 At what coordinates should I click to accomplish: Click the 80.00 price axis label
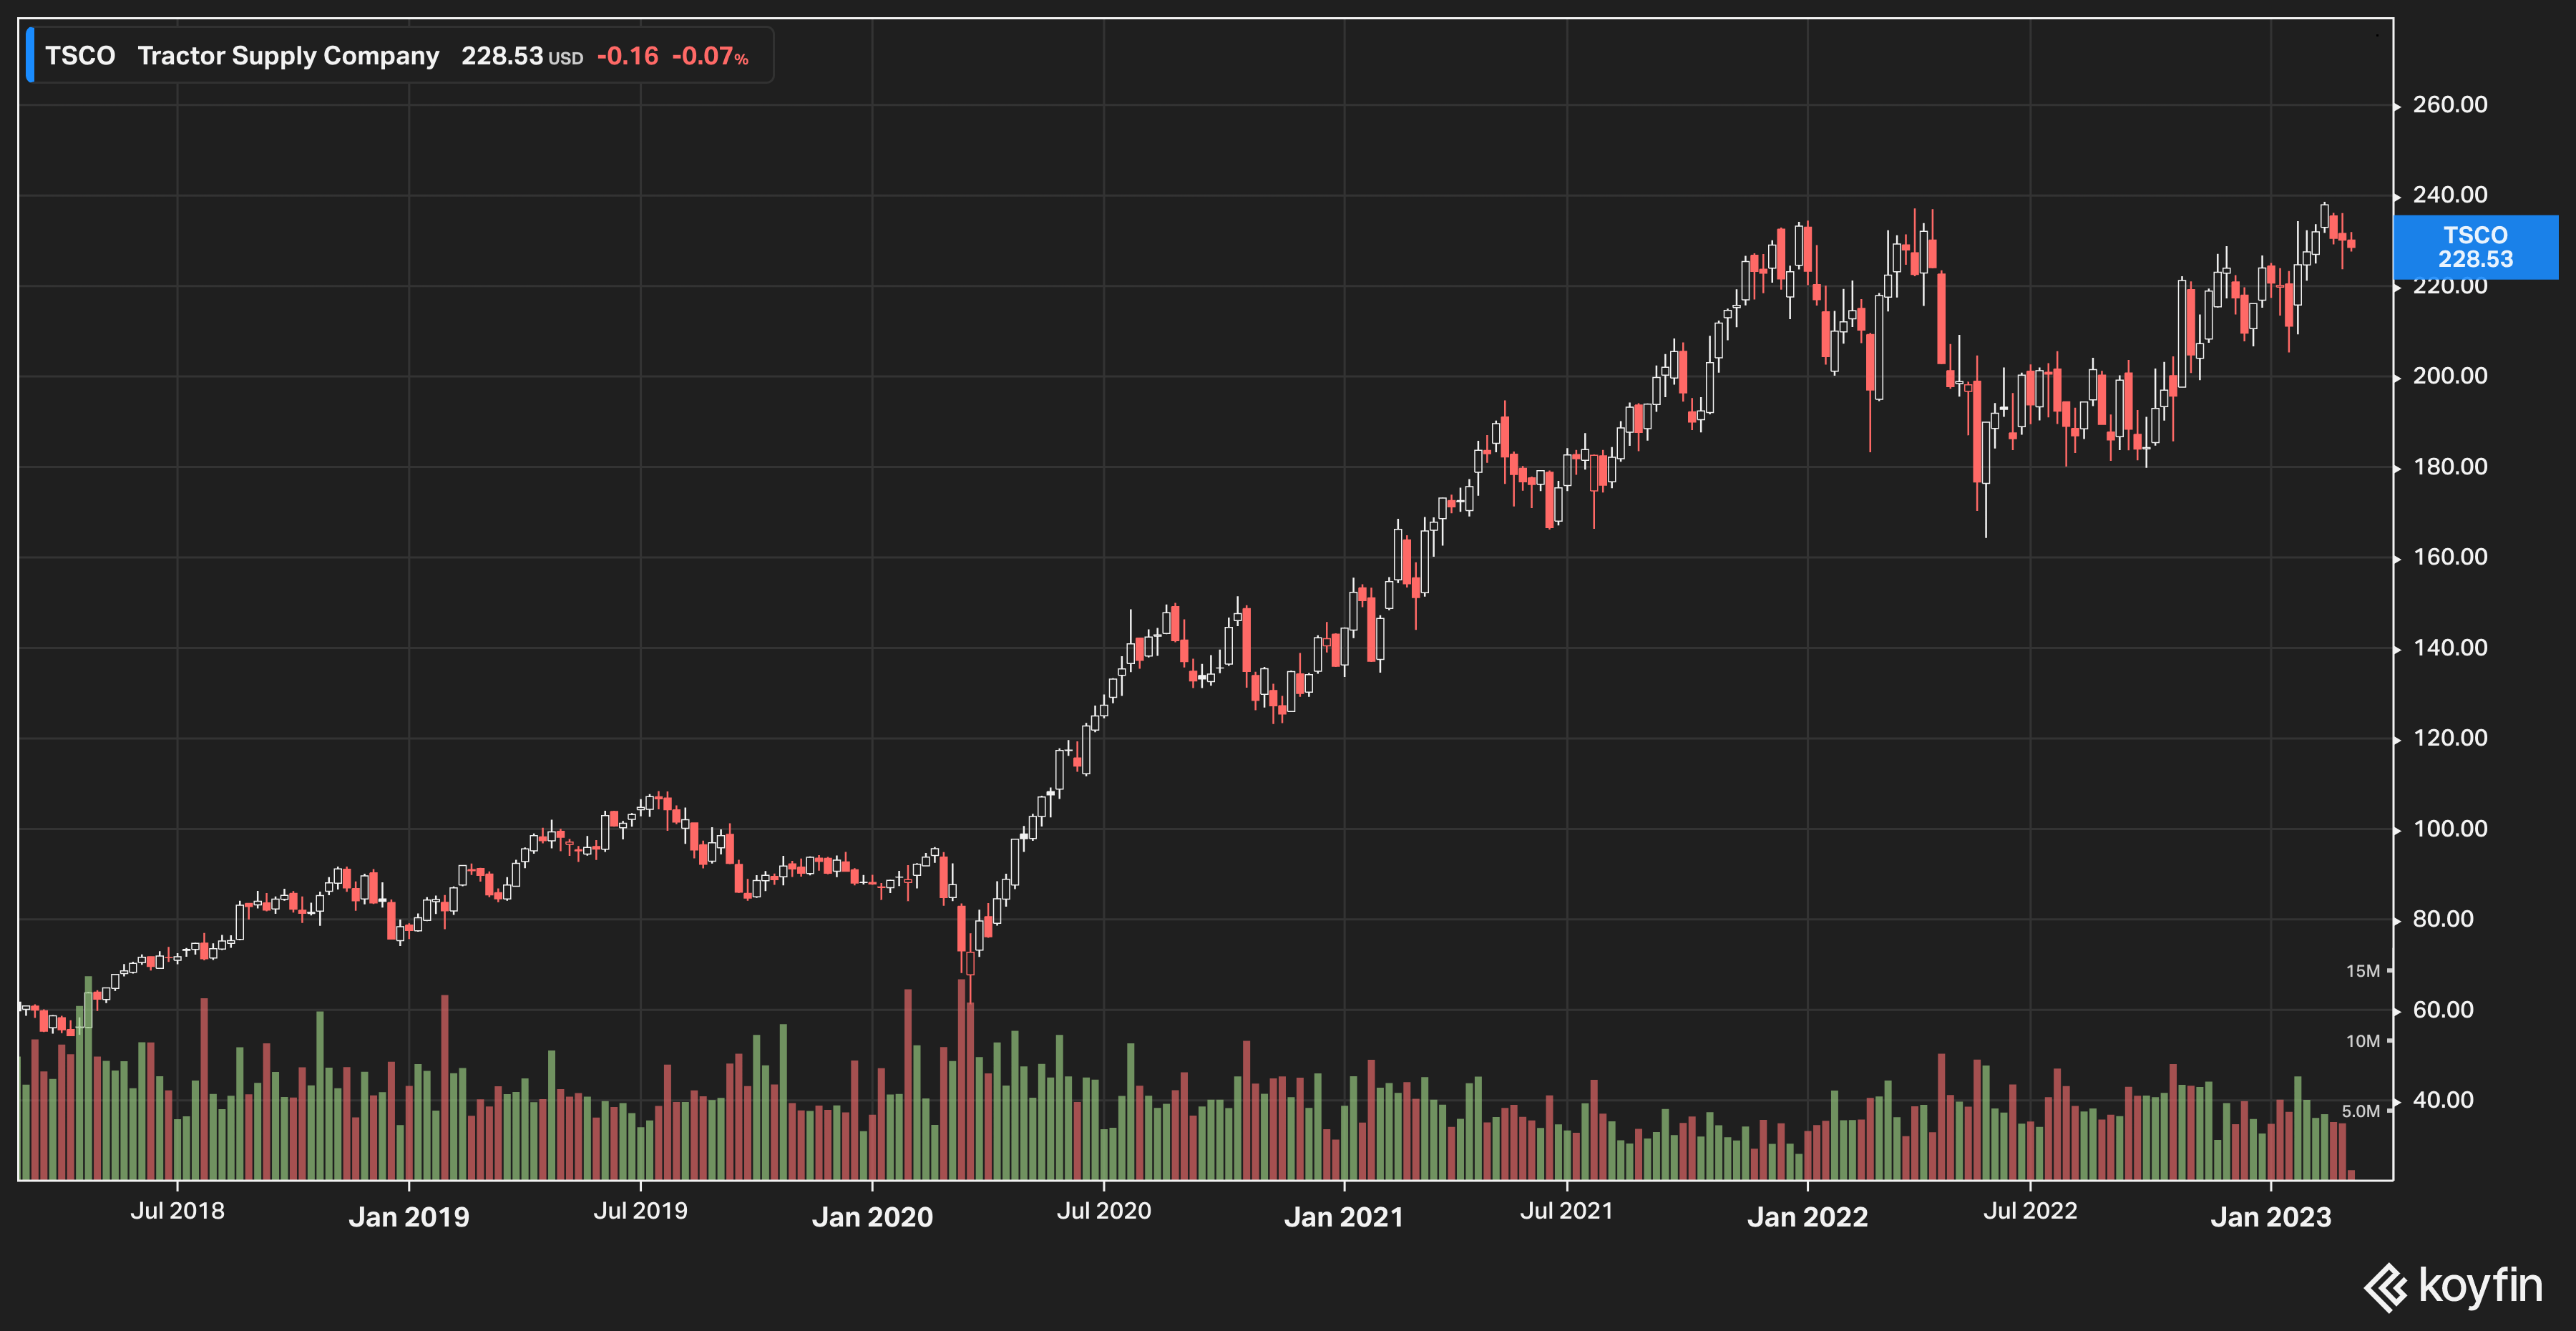(x=2443, y=919)
